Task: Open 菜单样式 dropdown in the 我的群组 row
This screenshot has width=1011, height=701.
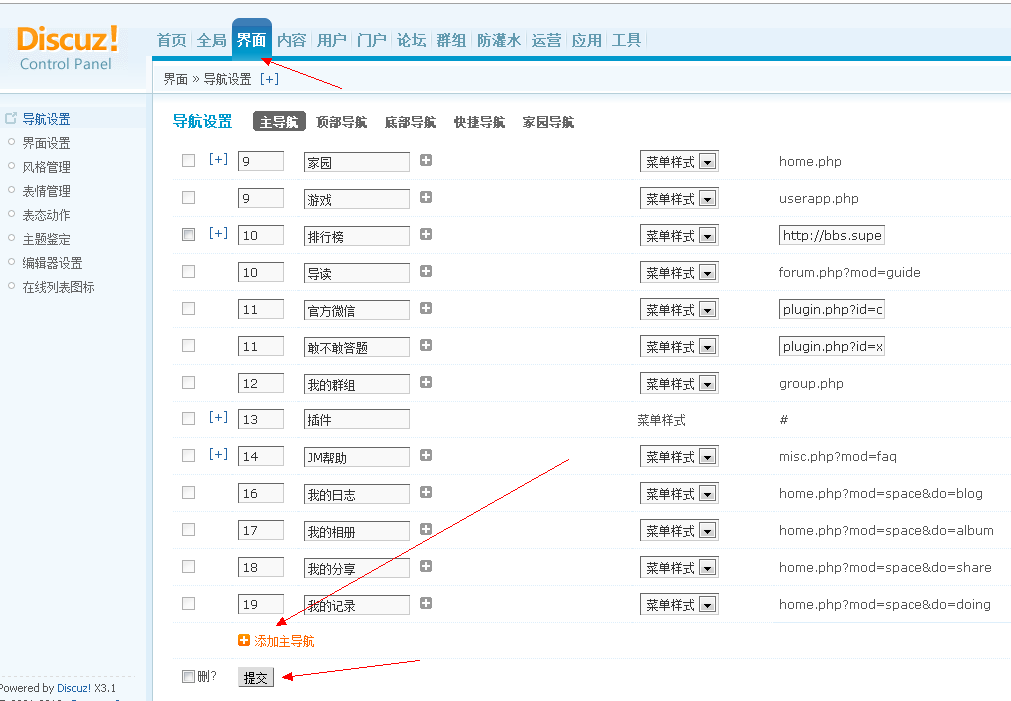Action: coord(679,384)
